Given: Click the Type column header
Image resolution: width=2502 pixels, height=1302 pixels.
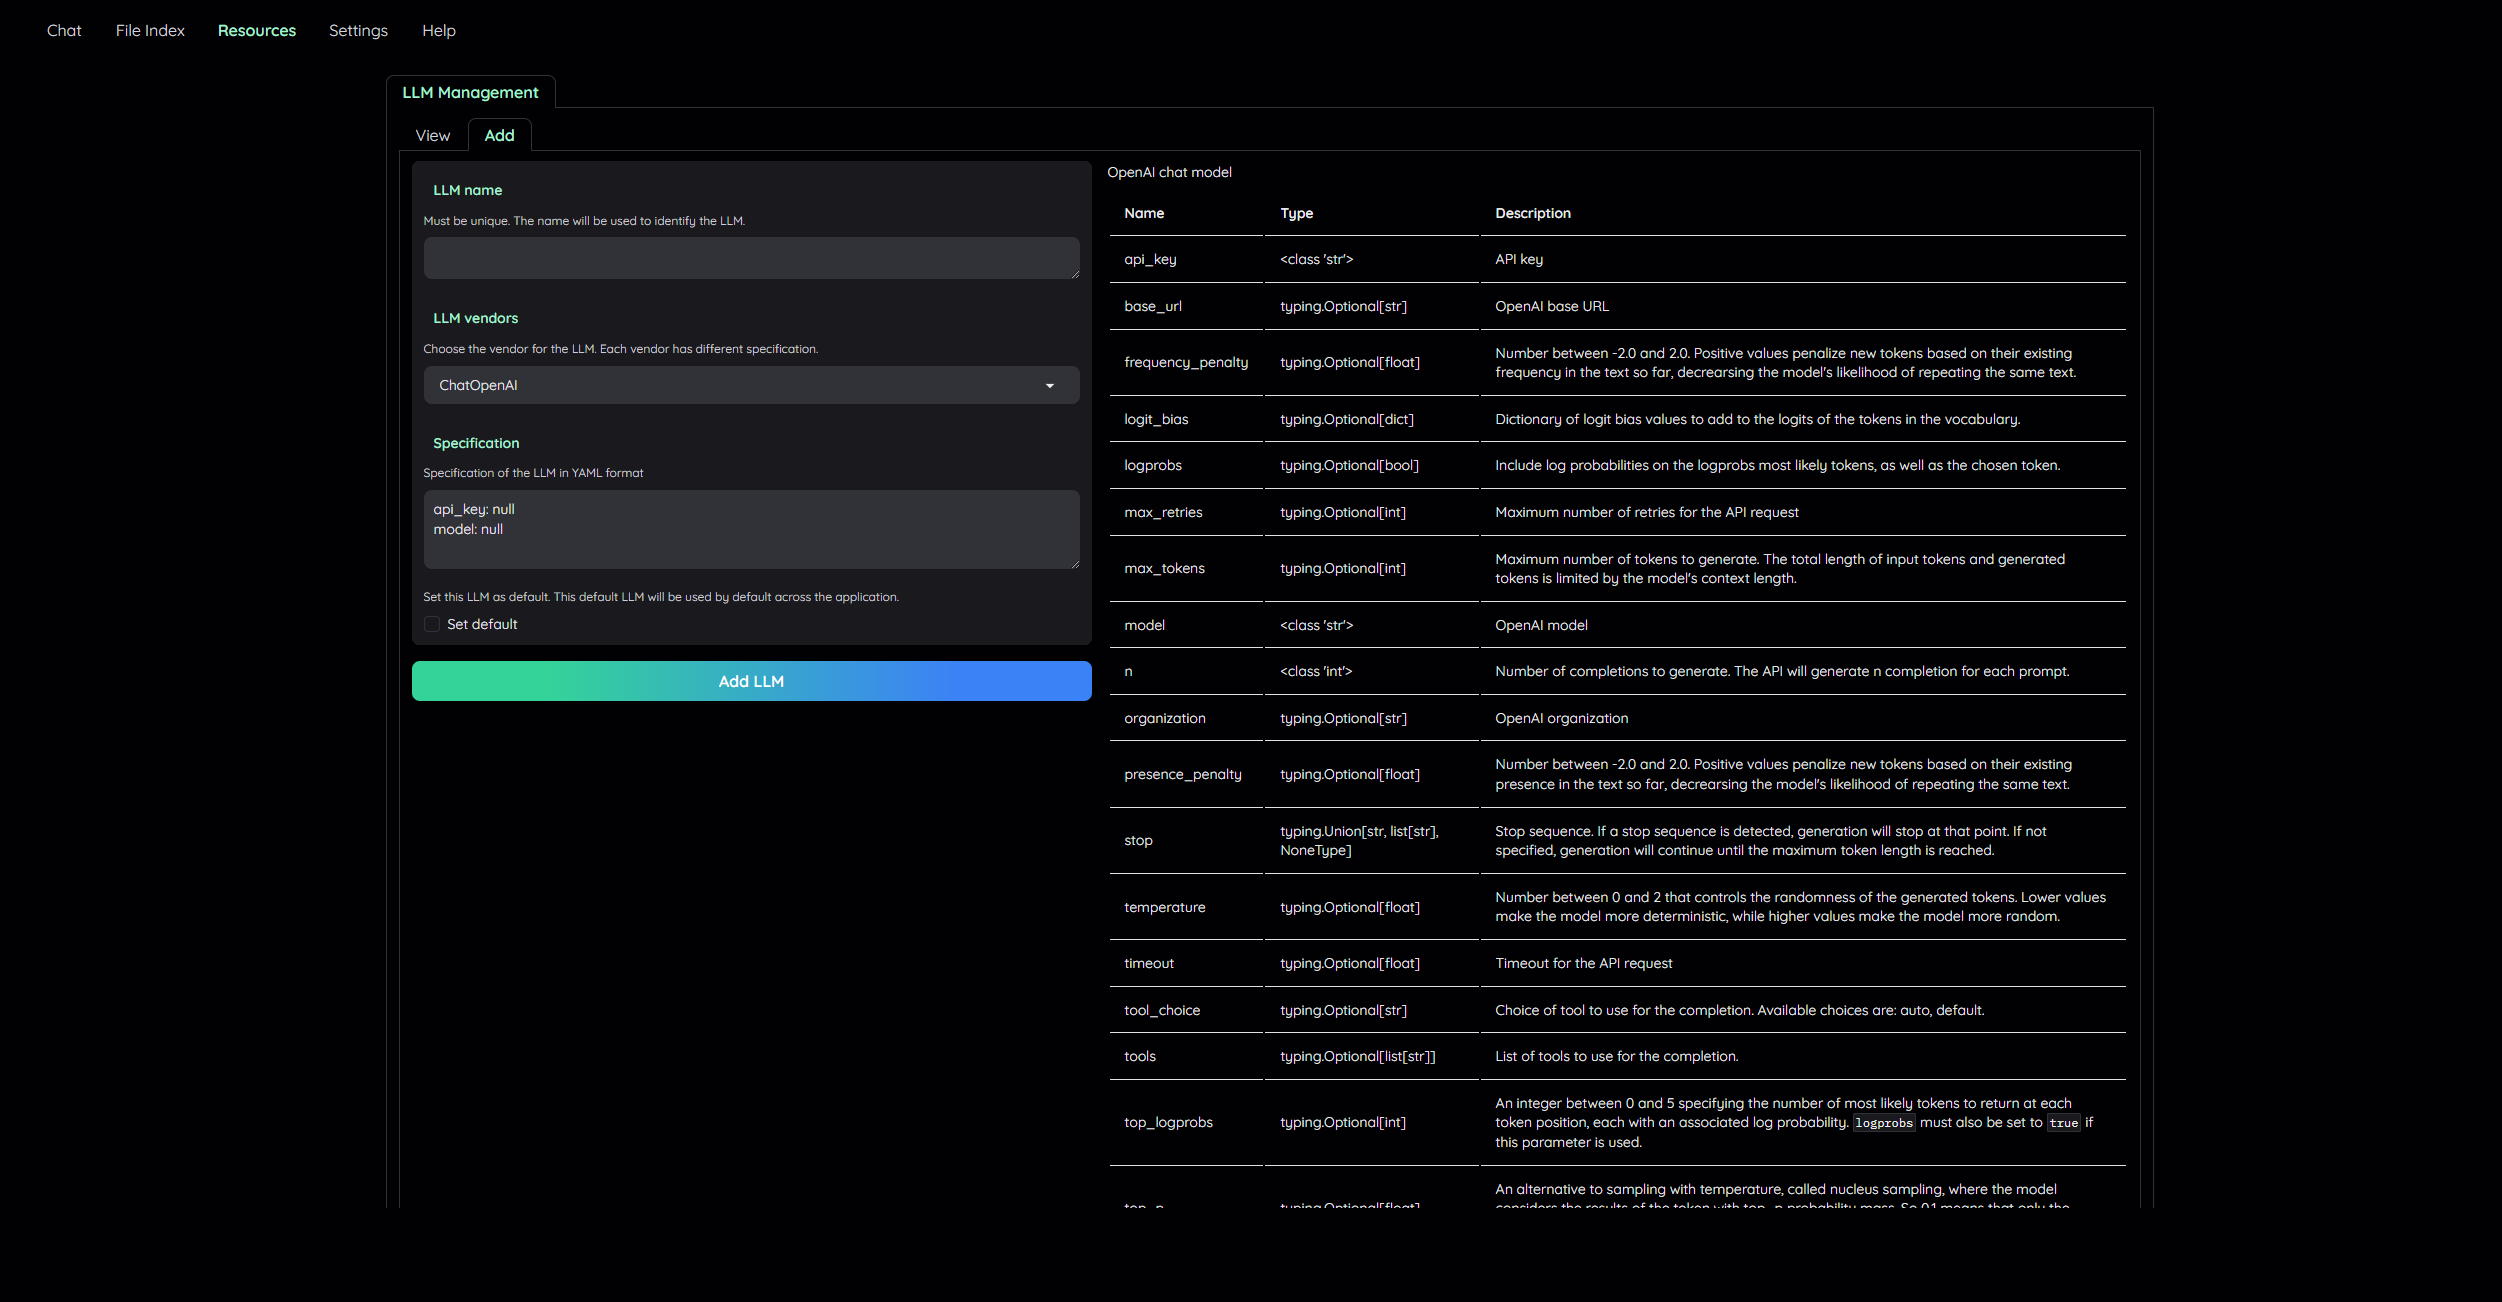Looking at the screenshot, I should (x=1296, y=213).
